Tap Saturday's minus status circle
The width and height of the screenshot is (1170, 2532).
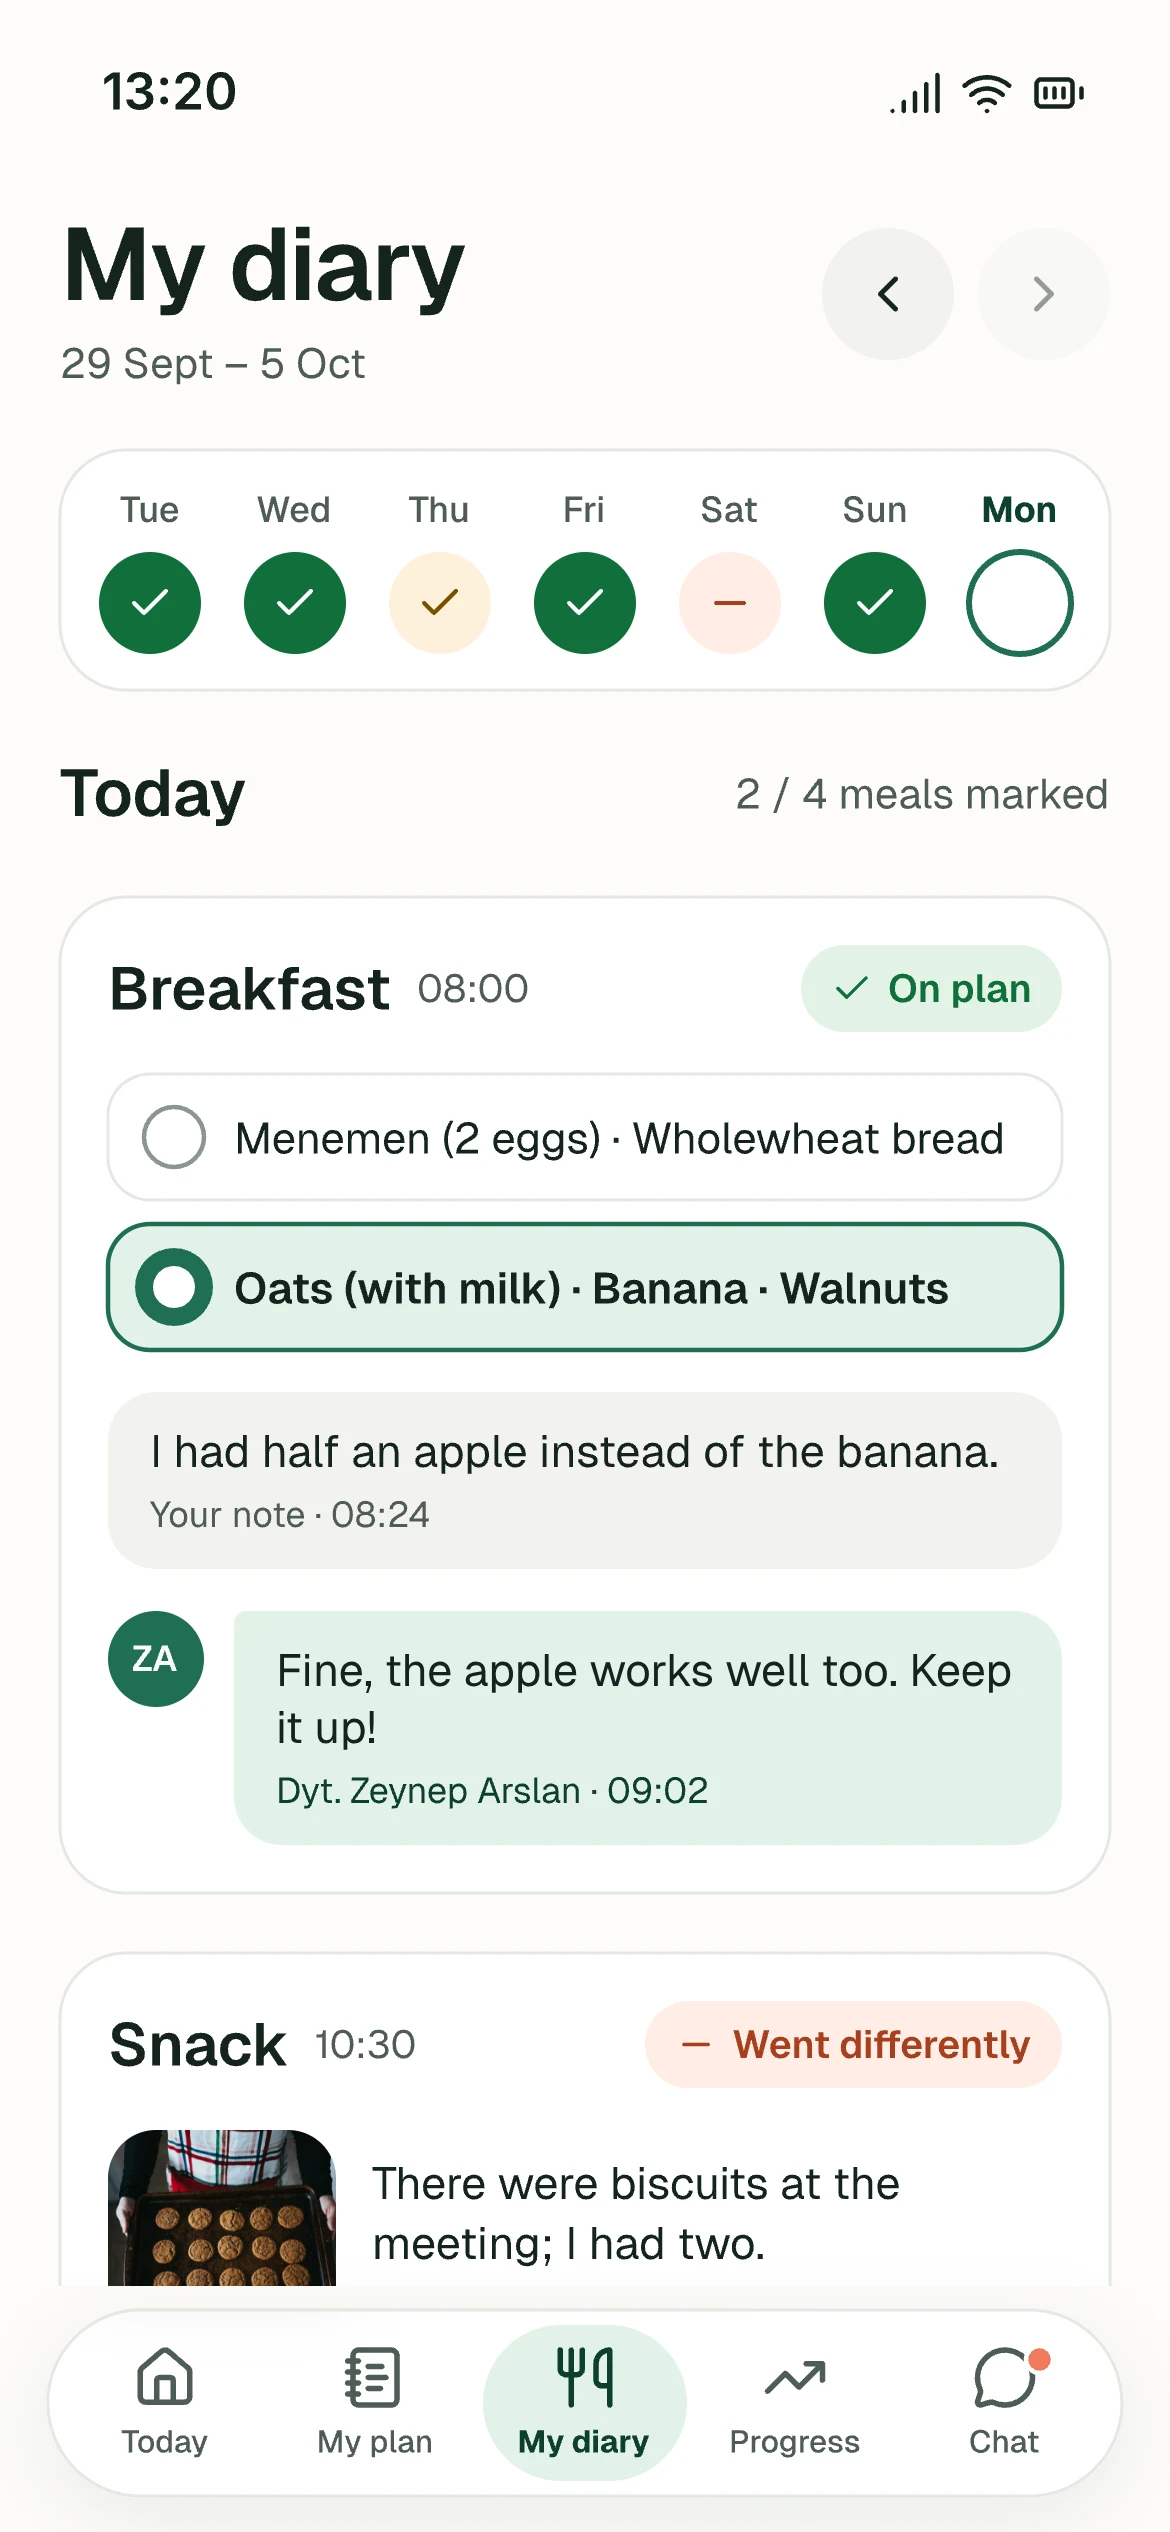[730, 603]
